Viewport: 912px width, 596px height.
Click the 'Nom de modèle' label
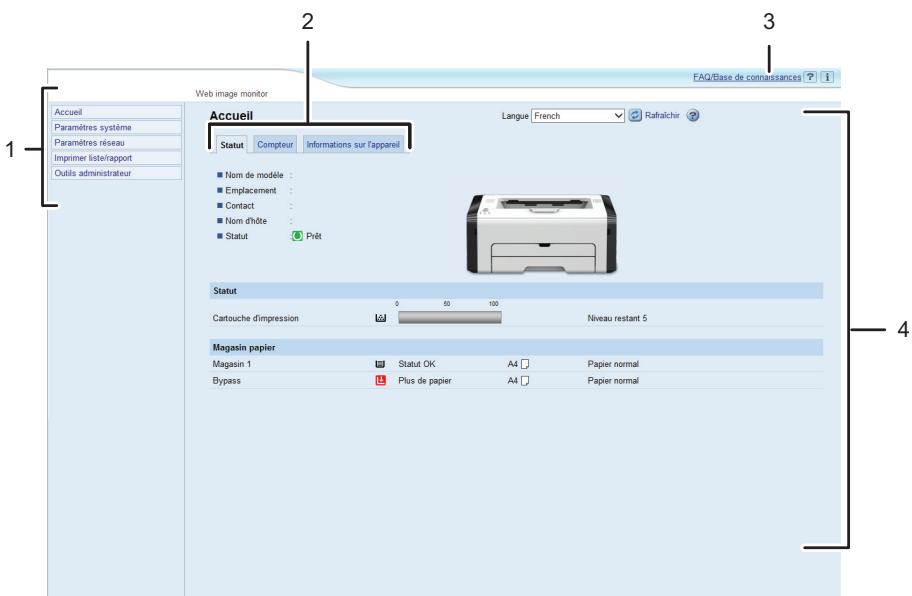pos(254,175)
